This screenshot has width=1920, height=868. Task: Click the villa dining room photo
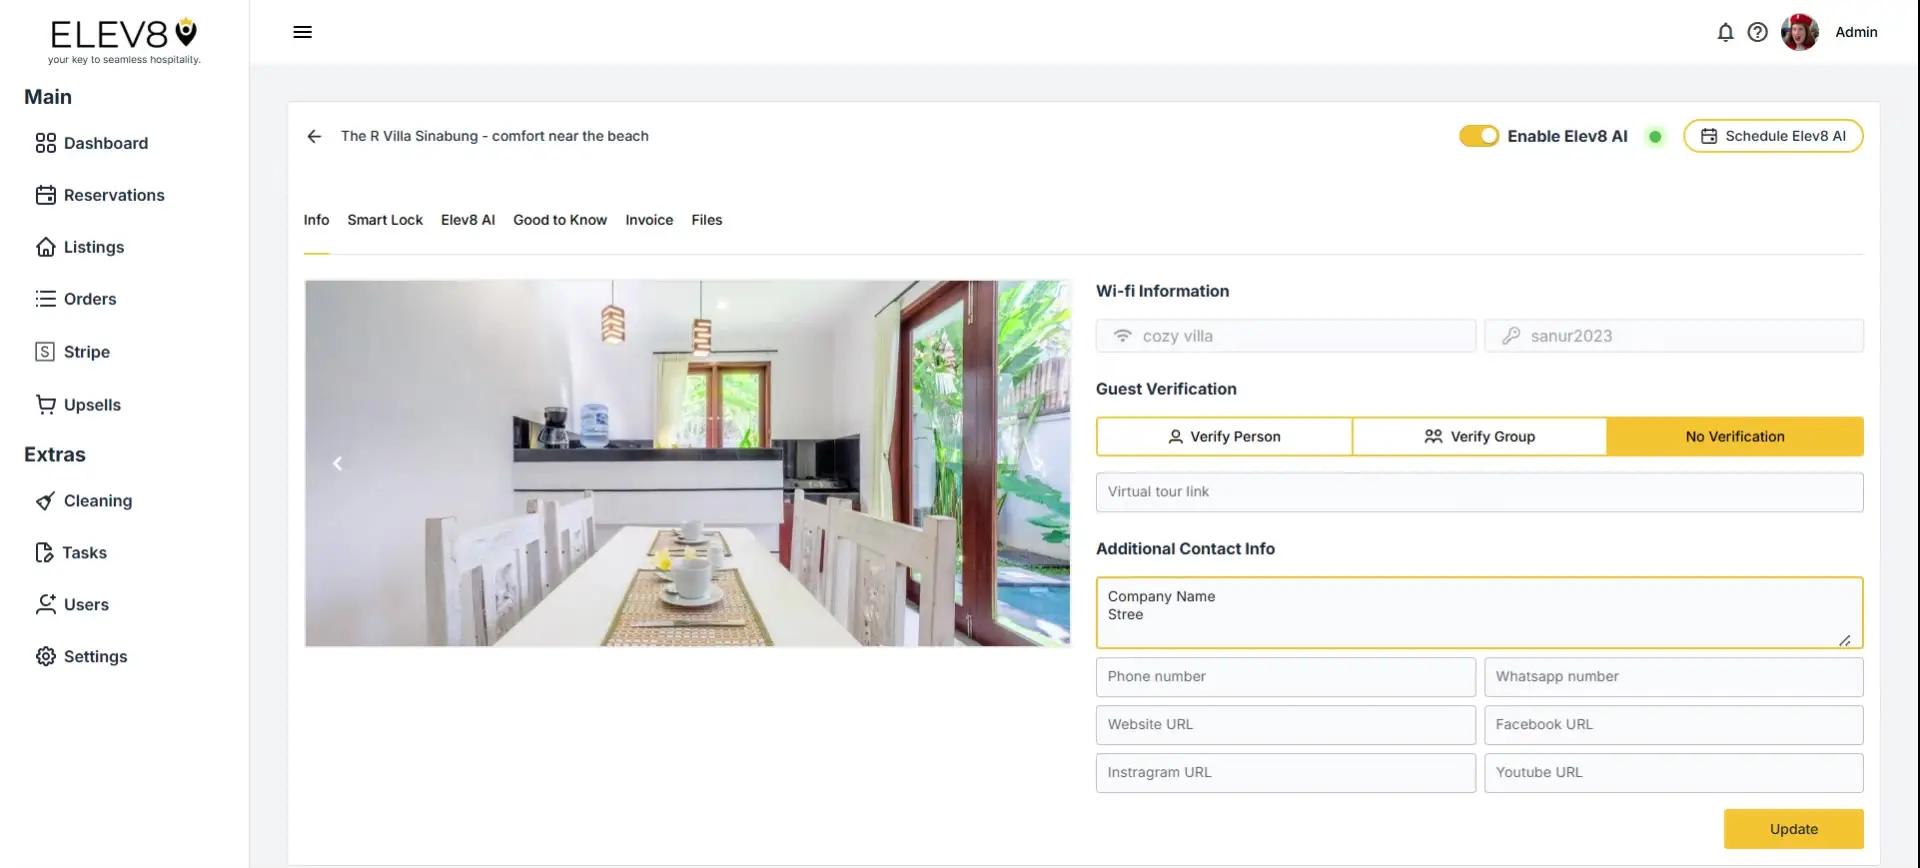tap(688, 463)
